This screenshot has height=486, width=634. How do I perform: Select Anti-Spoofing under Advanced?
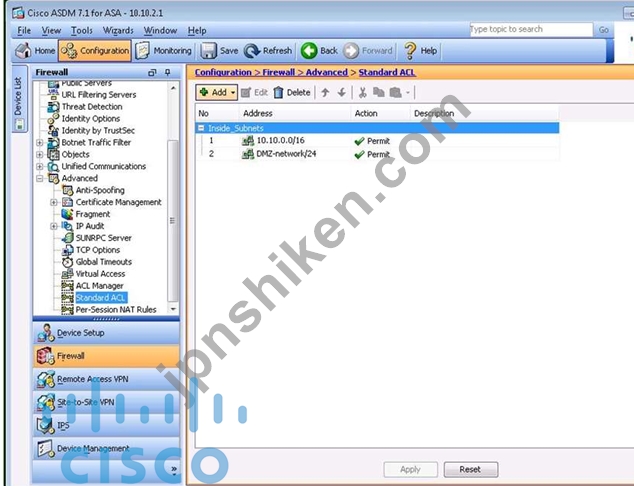[x=100, y=190]
